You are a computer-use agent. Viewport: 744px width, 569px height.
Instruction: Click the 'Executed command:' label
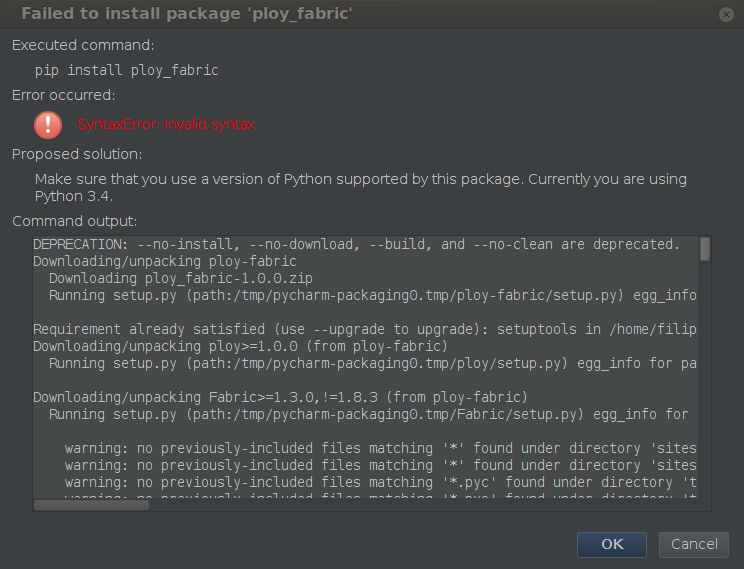[x=83, y=45]
